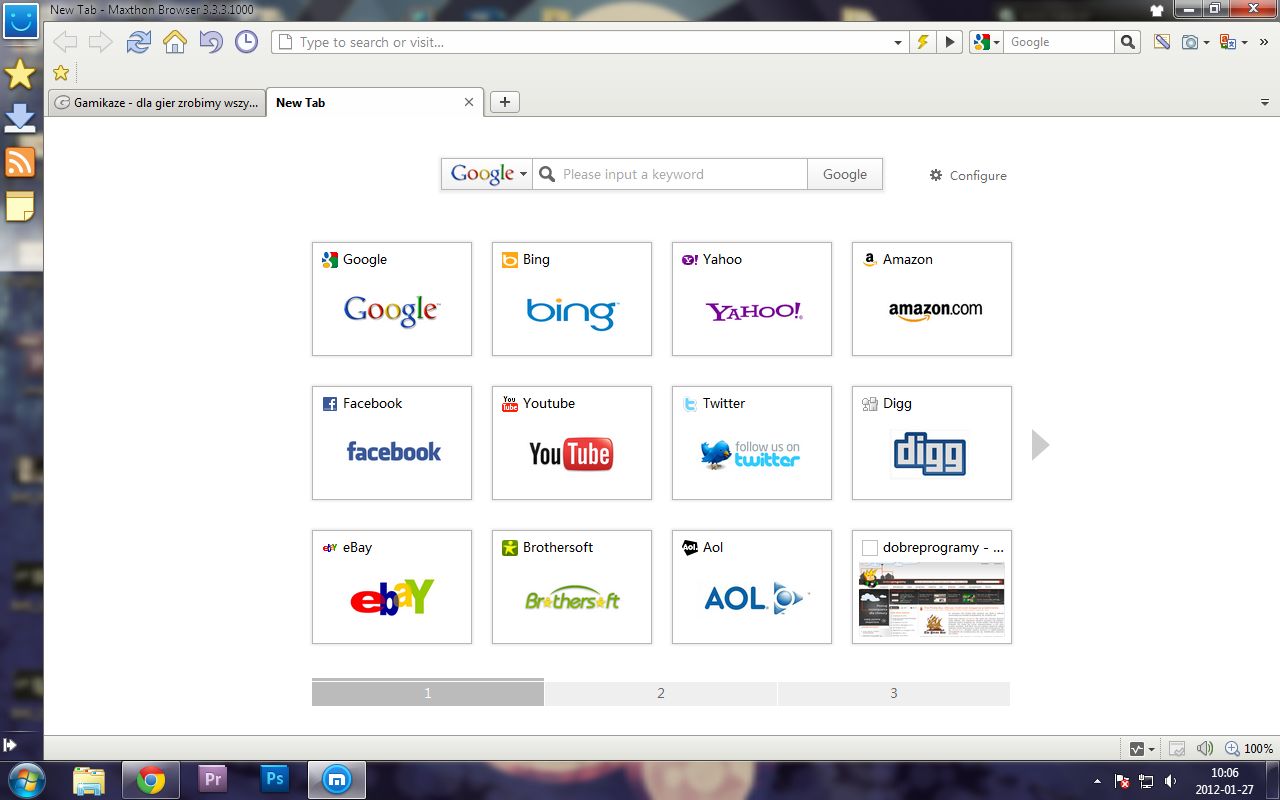Switch to the Gamikaze tab

pos(157,102)
